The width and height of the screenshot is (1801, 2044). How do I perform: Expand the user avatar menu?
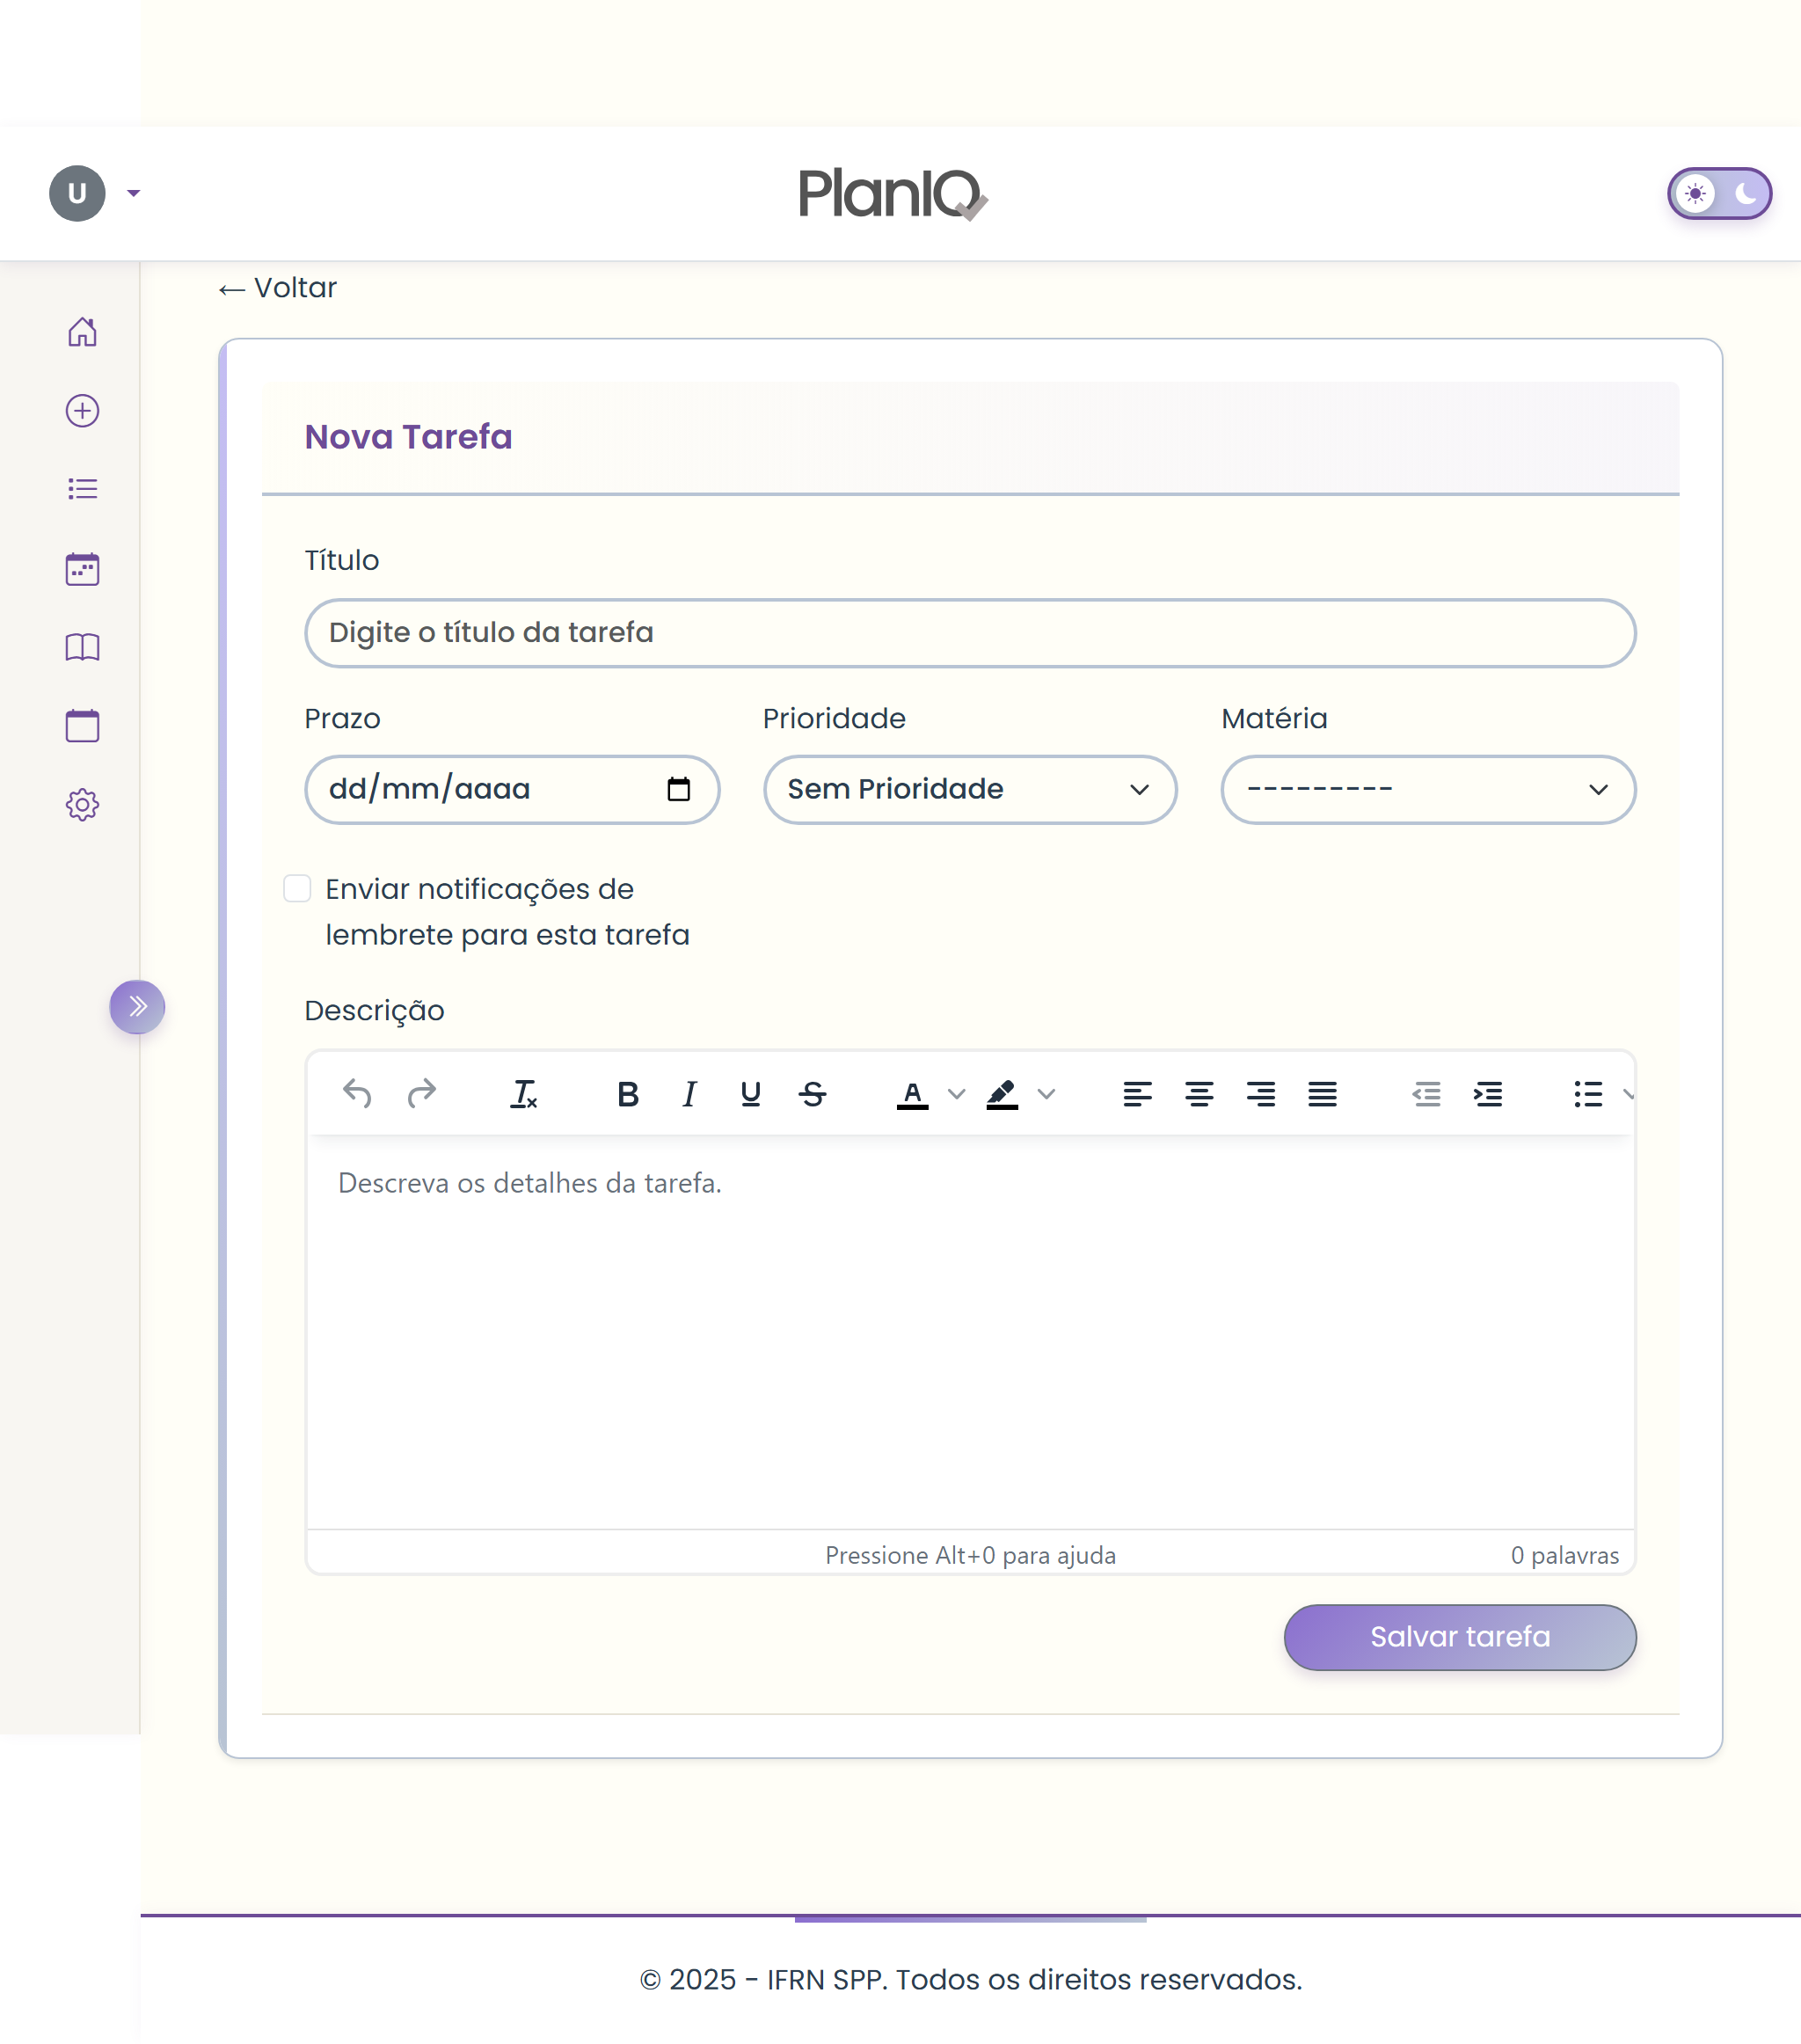click(96, 193)
